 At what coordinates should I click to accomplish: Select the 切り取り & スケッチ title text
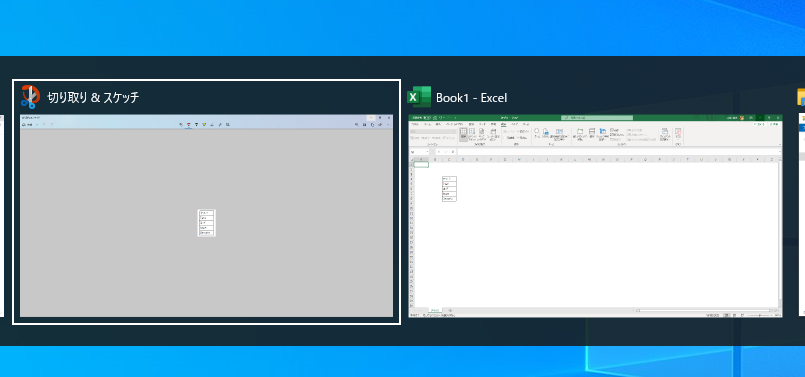93,98
